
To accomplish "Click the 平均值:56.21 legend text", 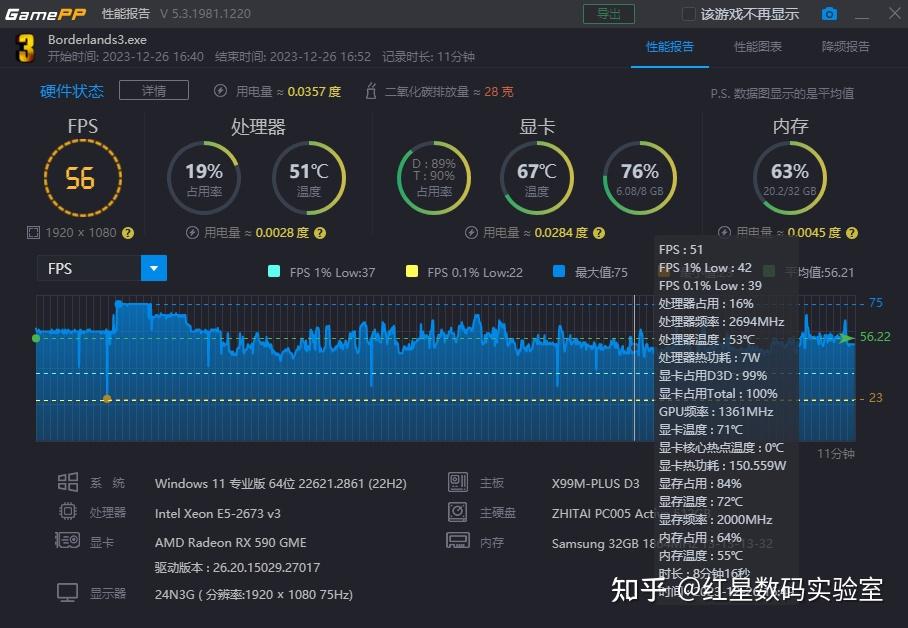I will tap(819, 272).
